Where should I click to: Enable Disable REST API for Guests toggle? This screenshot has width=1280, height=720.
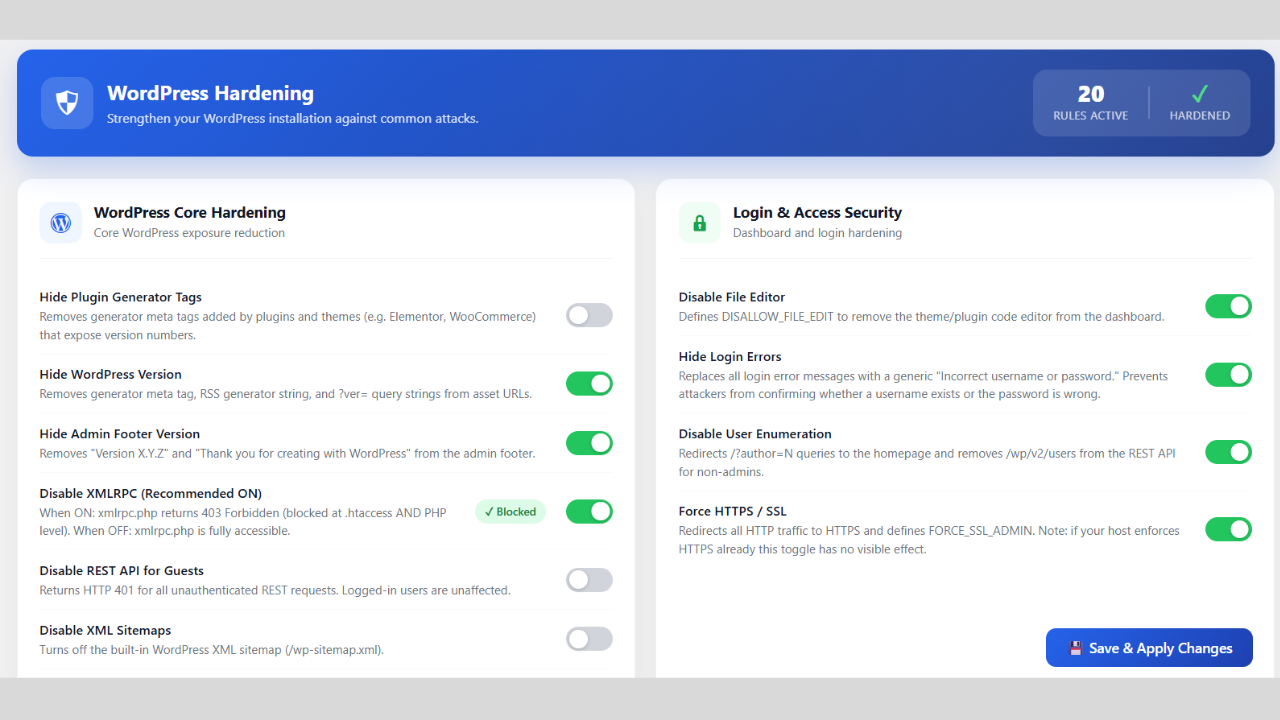(589, 579)
